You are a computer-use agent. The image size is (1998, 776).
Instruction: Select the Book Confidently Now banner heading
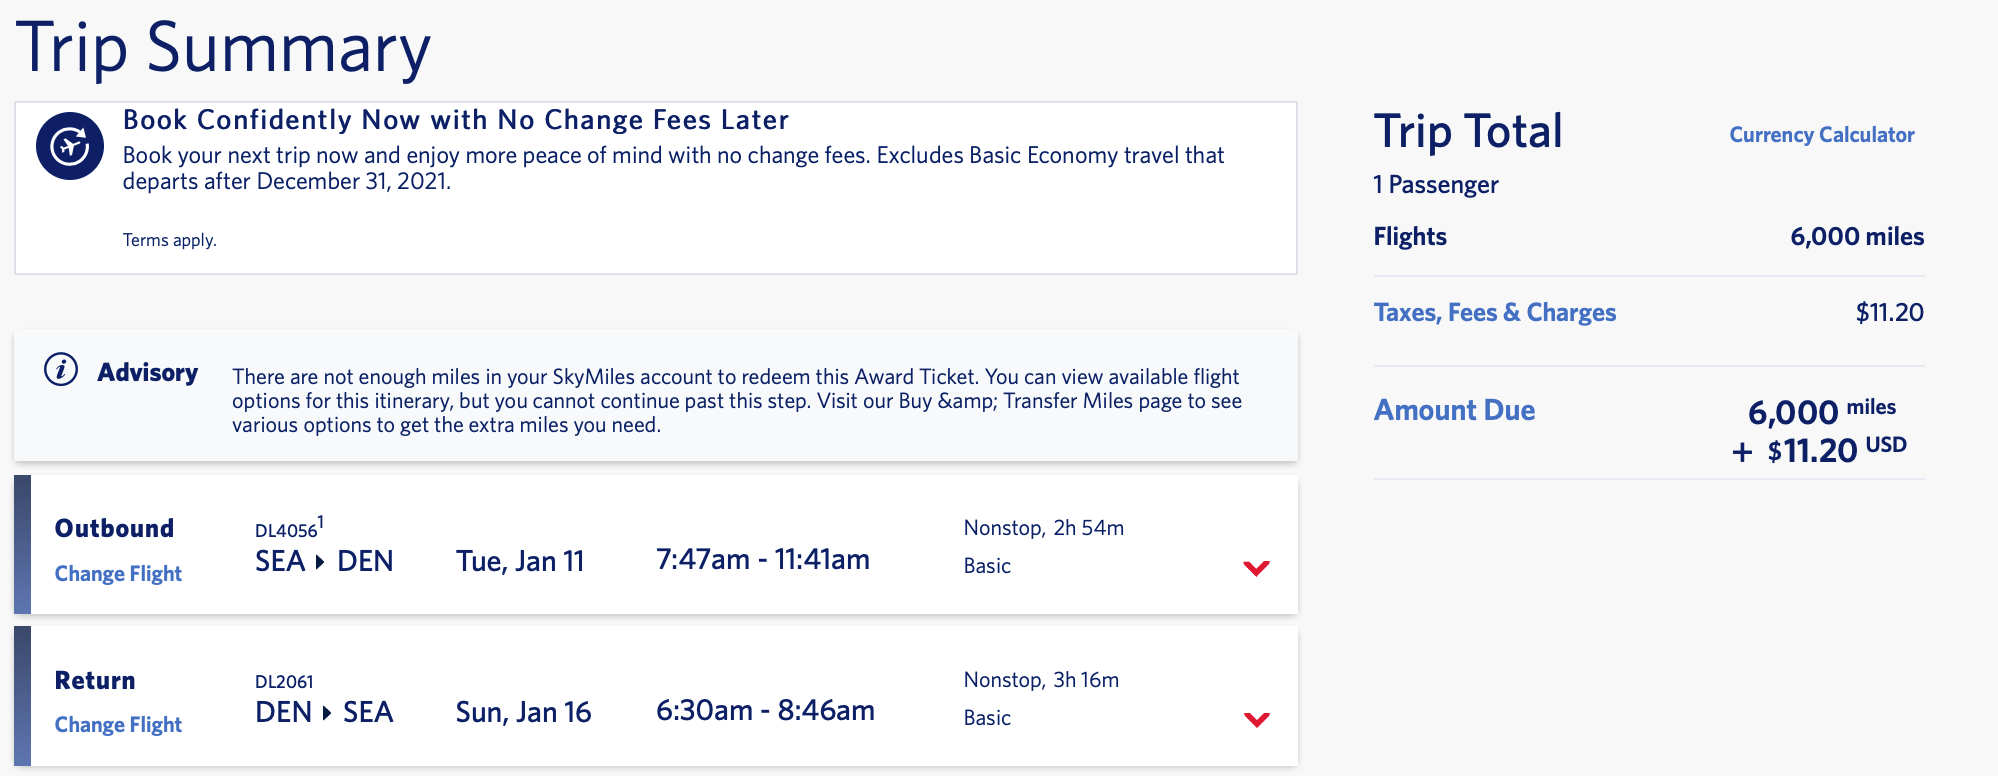(x=455, y=120)
